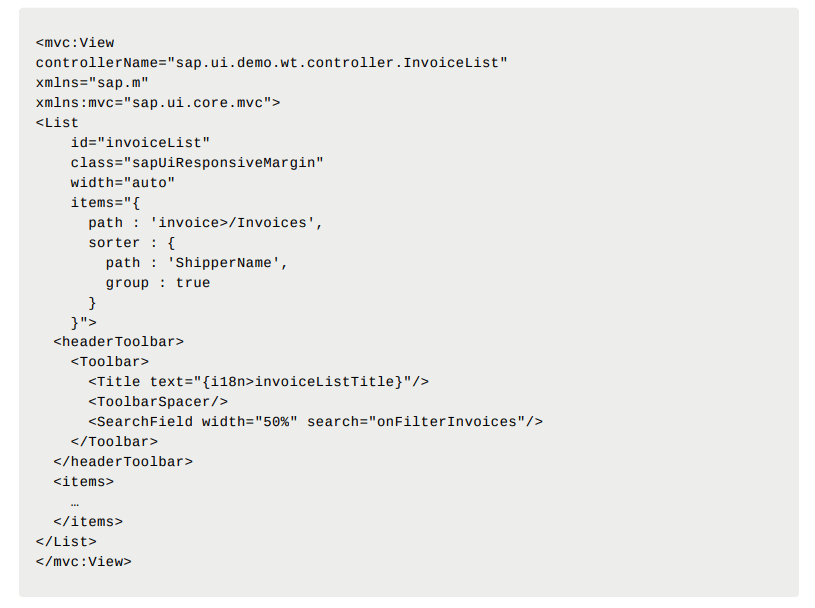The width and height of the screenshot is (815, 608).
Task: Click the xmlns="sap.m" line
Action: click(x=92, y=83)
